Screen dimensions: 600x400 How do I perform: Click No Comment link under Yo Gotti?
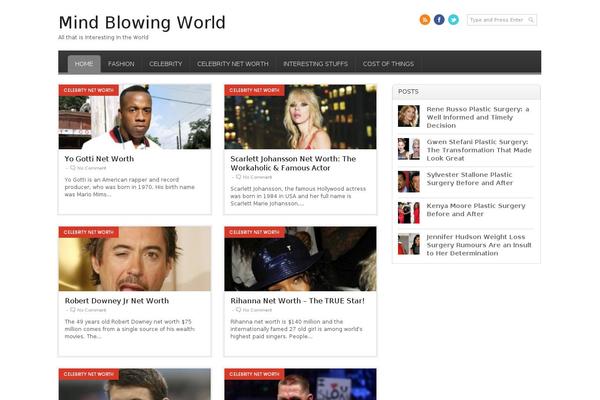91,168
